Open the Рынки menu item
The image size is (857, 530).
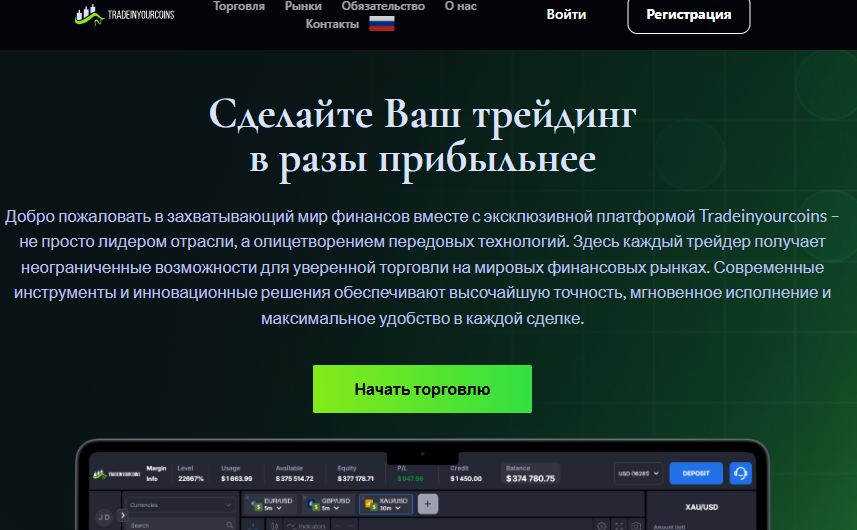(303, 6)
